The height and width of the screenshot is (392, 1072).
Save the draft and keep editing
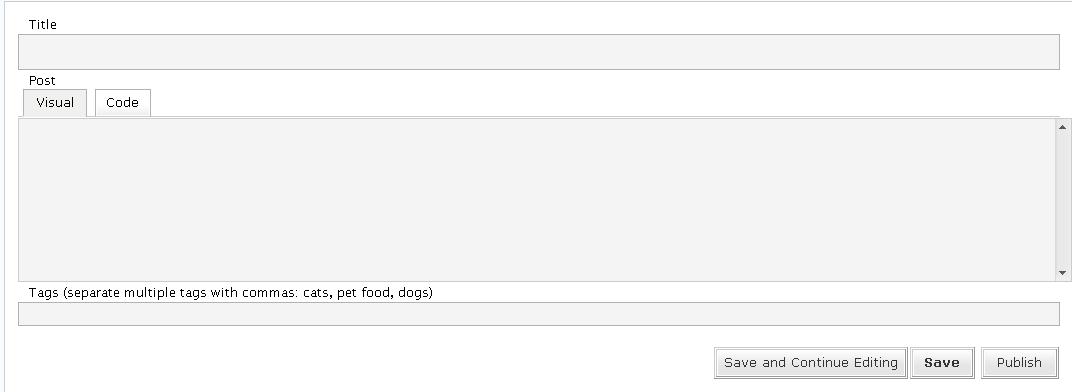point(811,363)
